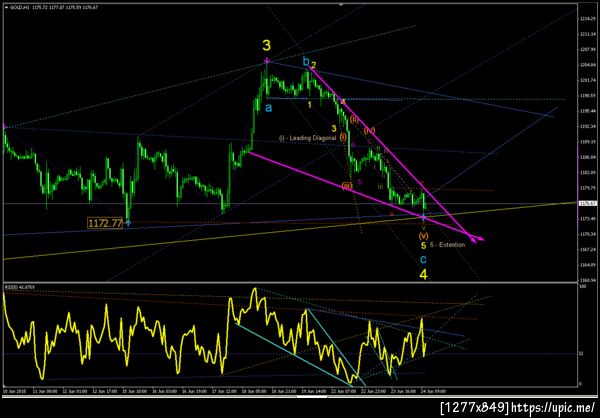
Task: Click the GOLD,H1 chart title arrow
Action: [5, 7]
